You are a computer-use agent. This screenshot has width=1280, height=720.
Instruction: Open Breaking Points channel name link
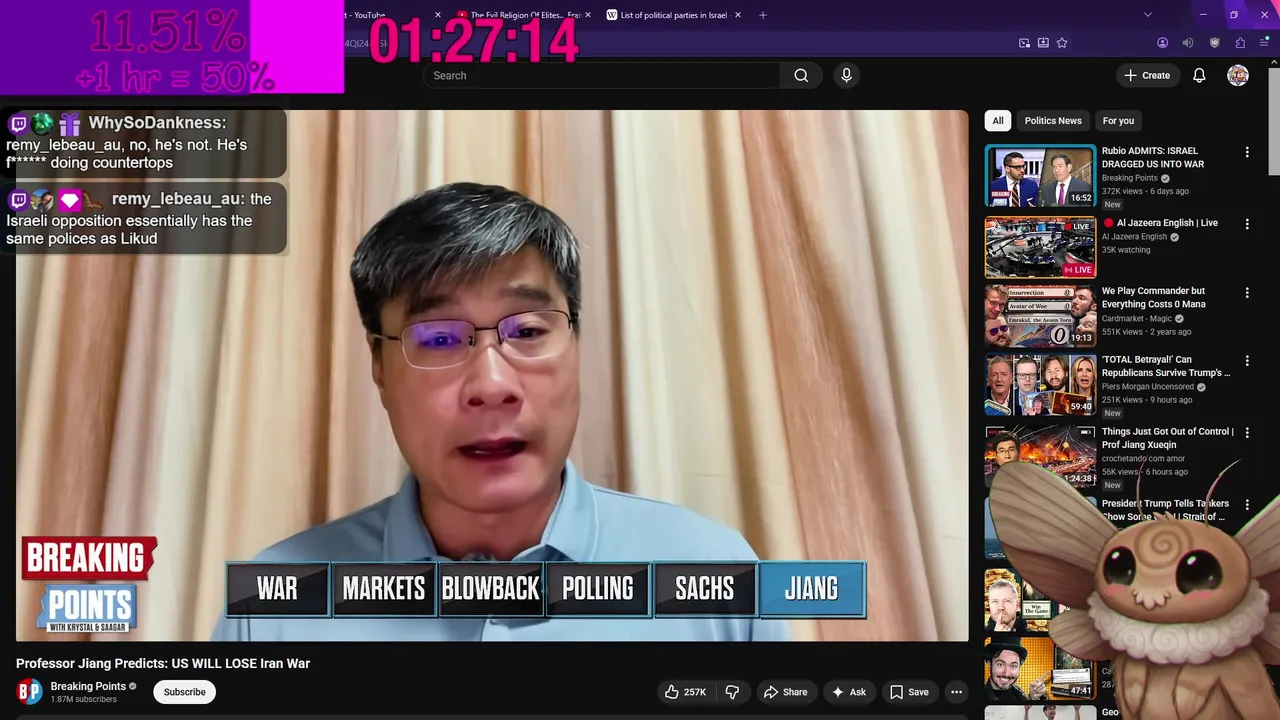coord(88,686)
